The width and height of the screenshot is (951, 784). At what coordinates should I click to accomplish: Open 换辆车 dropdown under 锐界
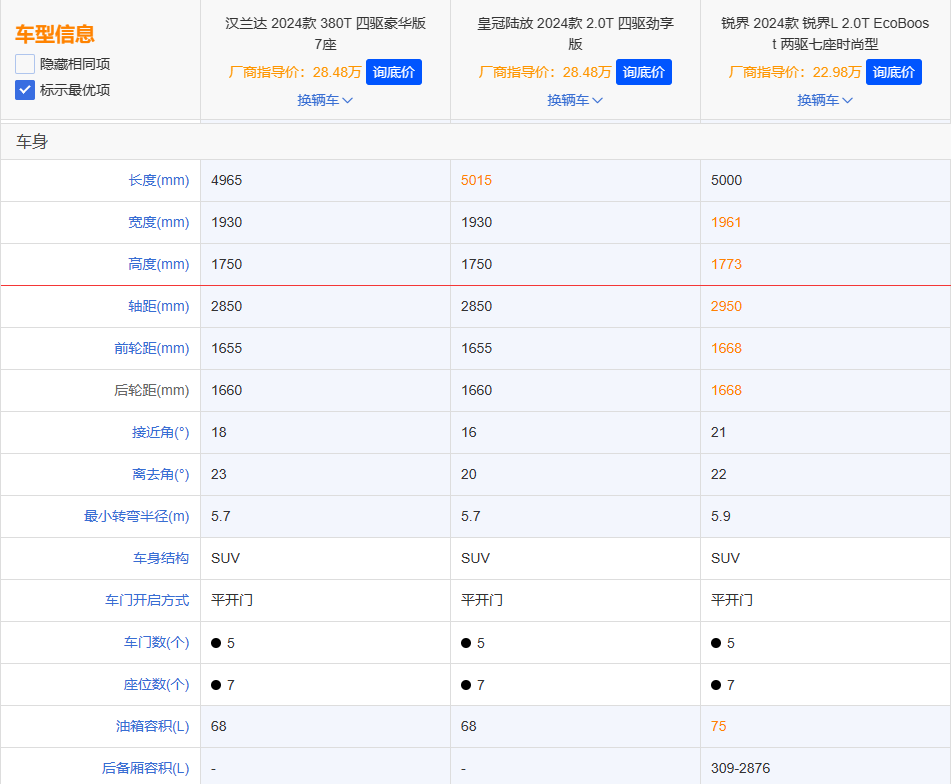click(x=825, y=100)
